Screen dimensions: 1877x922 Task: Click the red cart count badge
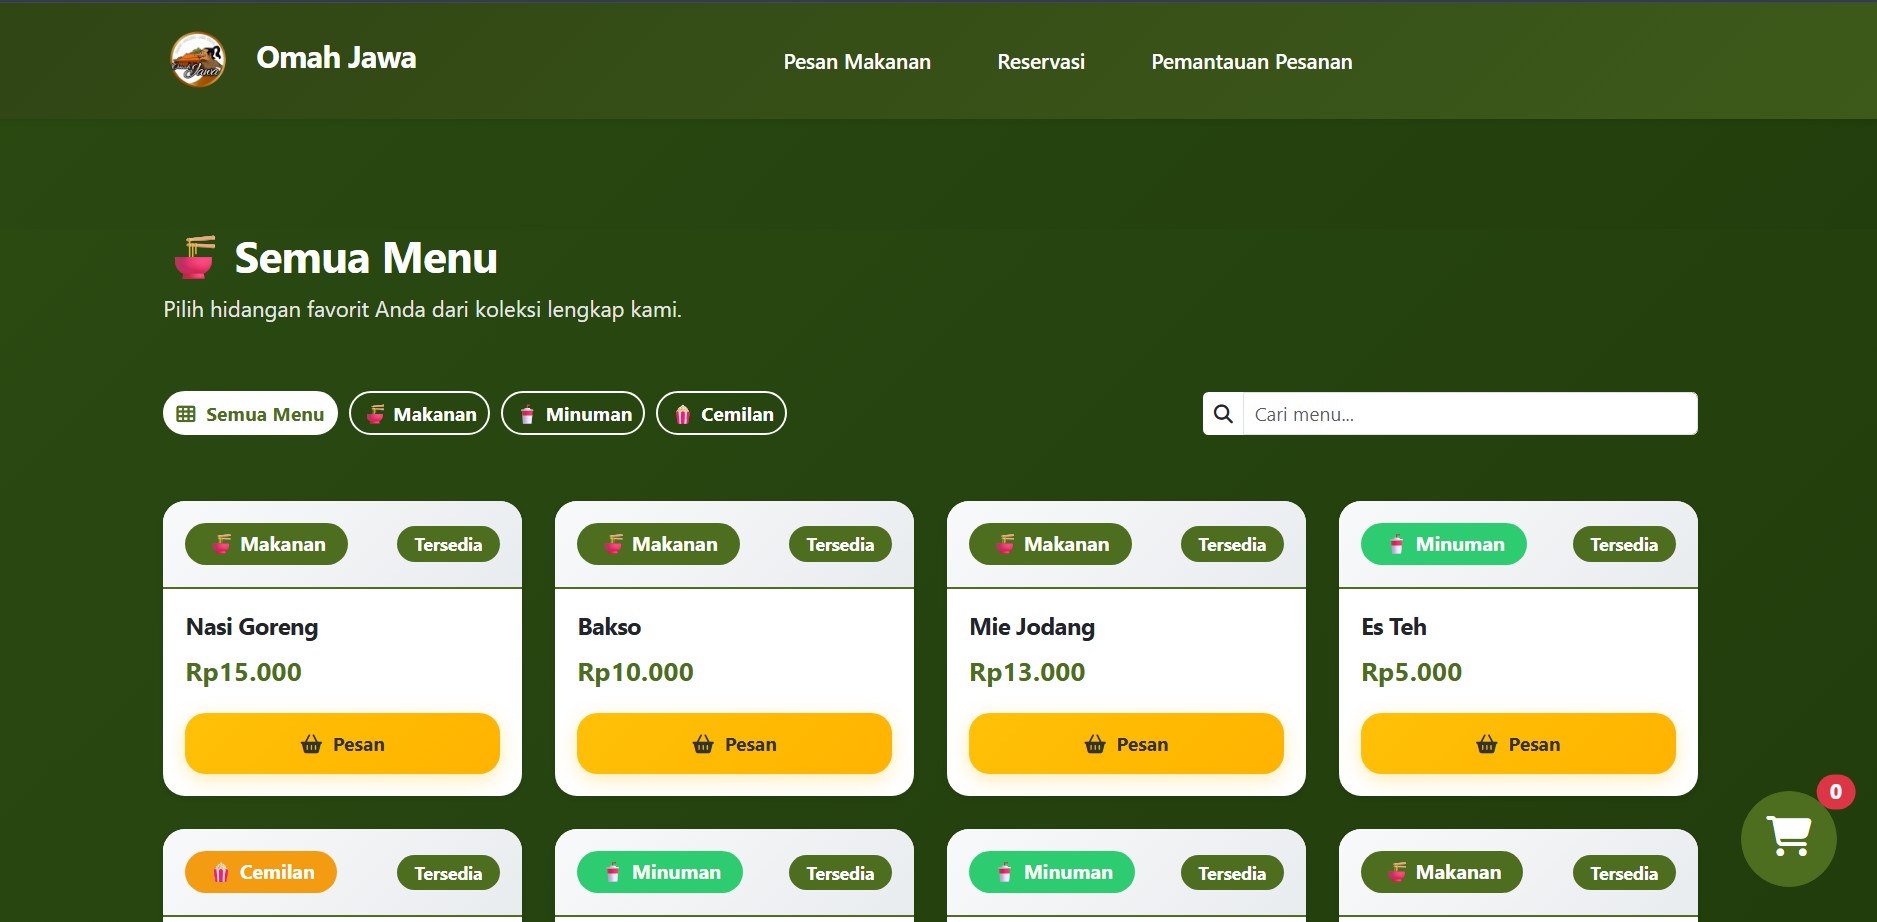tap(1835, 792)
